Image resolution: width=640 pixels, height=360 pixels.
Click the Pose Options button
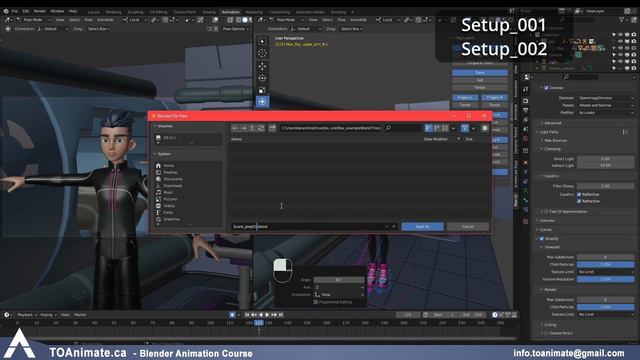coord(235,29)
